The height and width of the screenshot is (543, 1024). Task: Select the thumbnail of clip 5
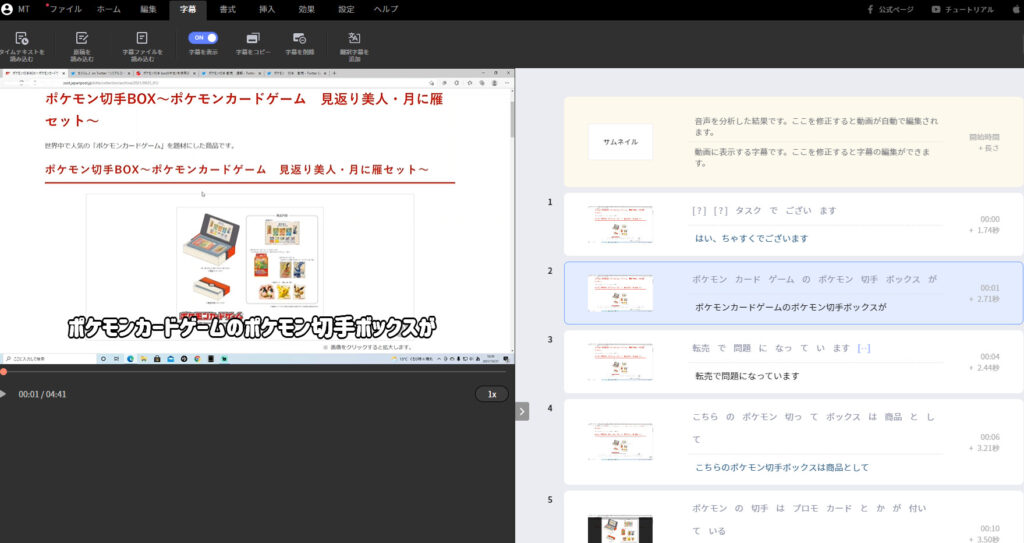tap(620, 529)
